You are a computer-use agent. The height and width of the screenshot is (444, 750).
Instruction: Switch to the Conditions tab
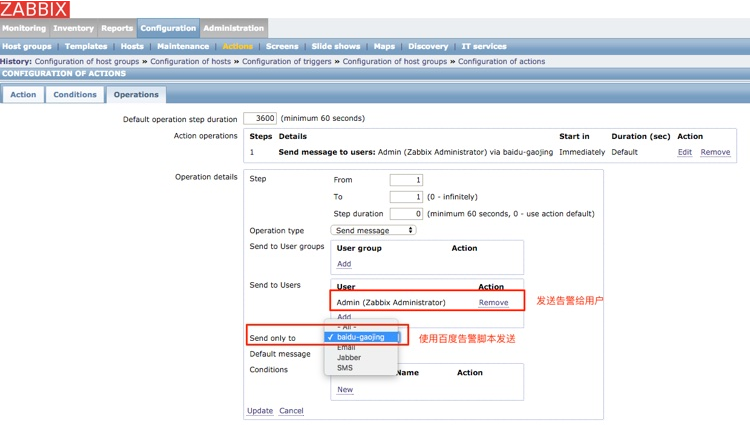point(75,95)
